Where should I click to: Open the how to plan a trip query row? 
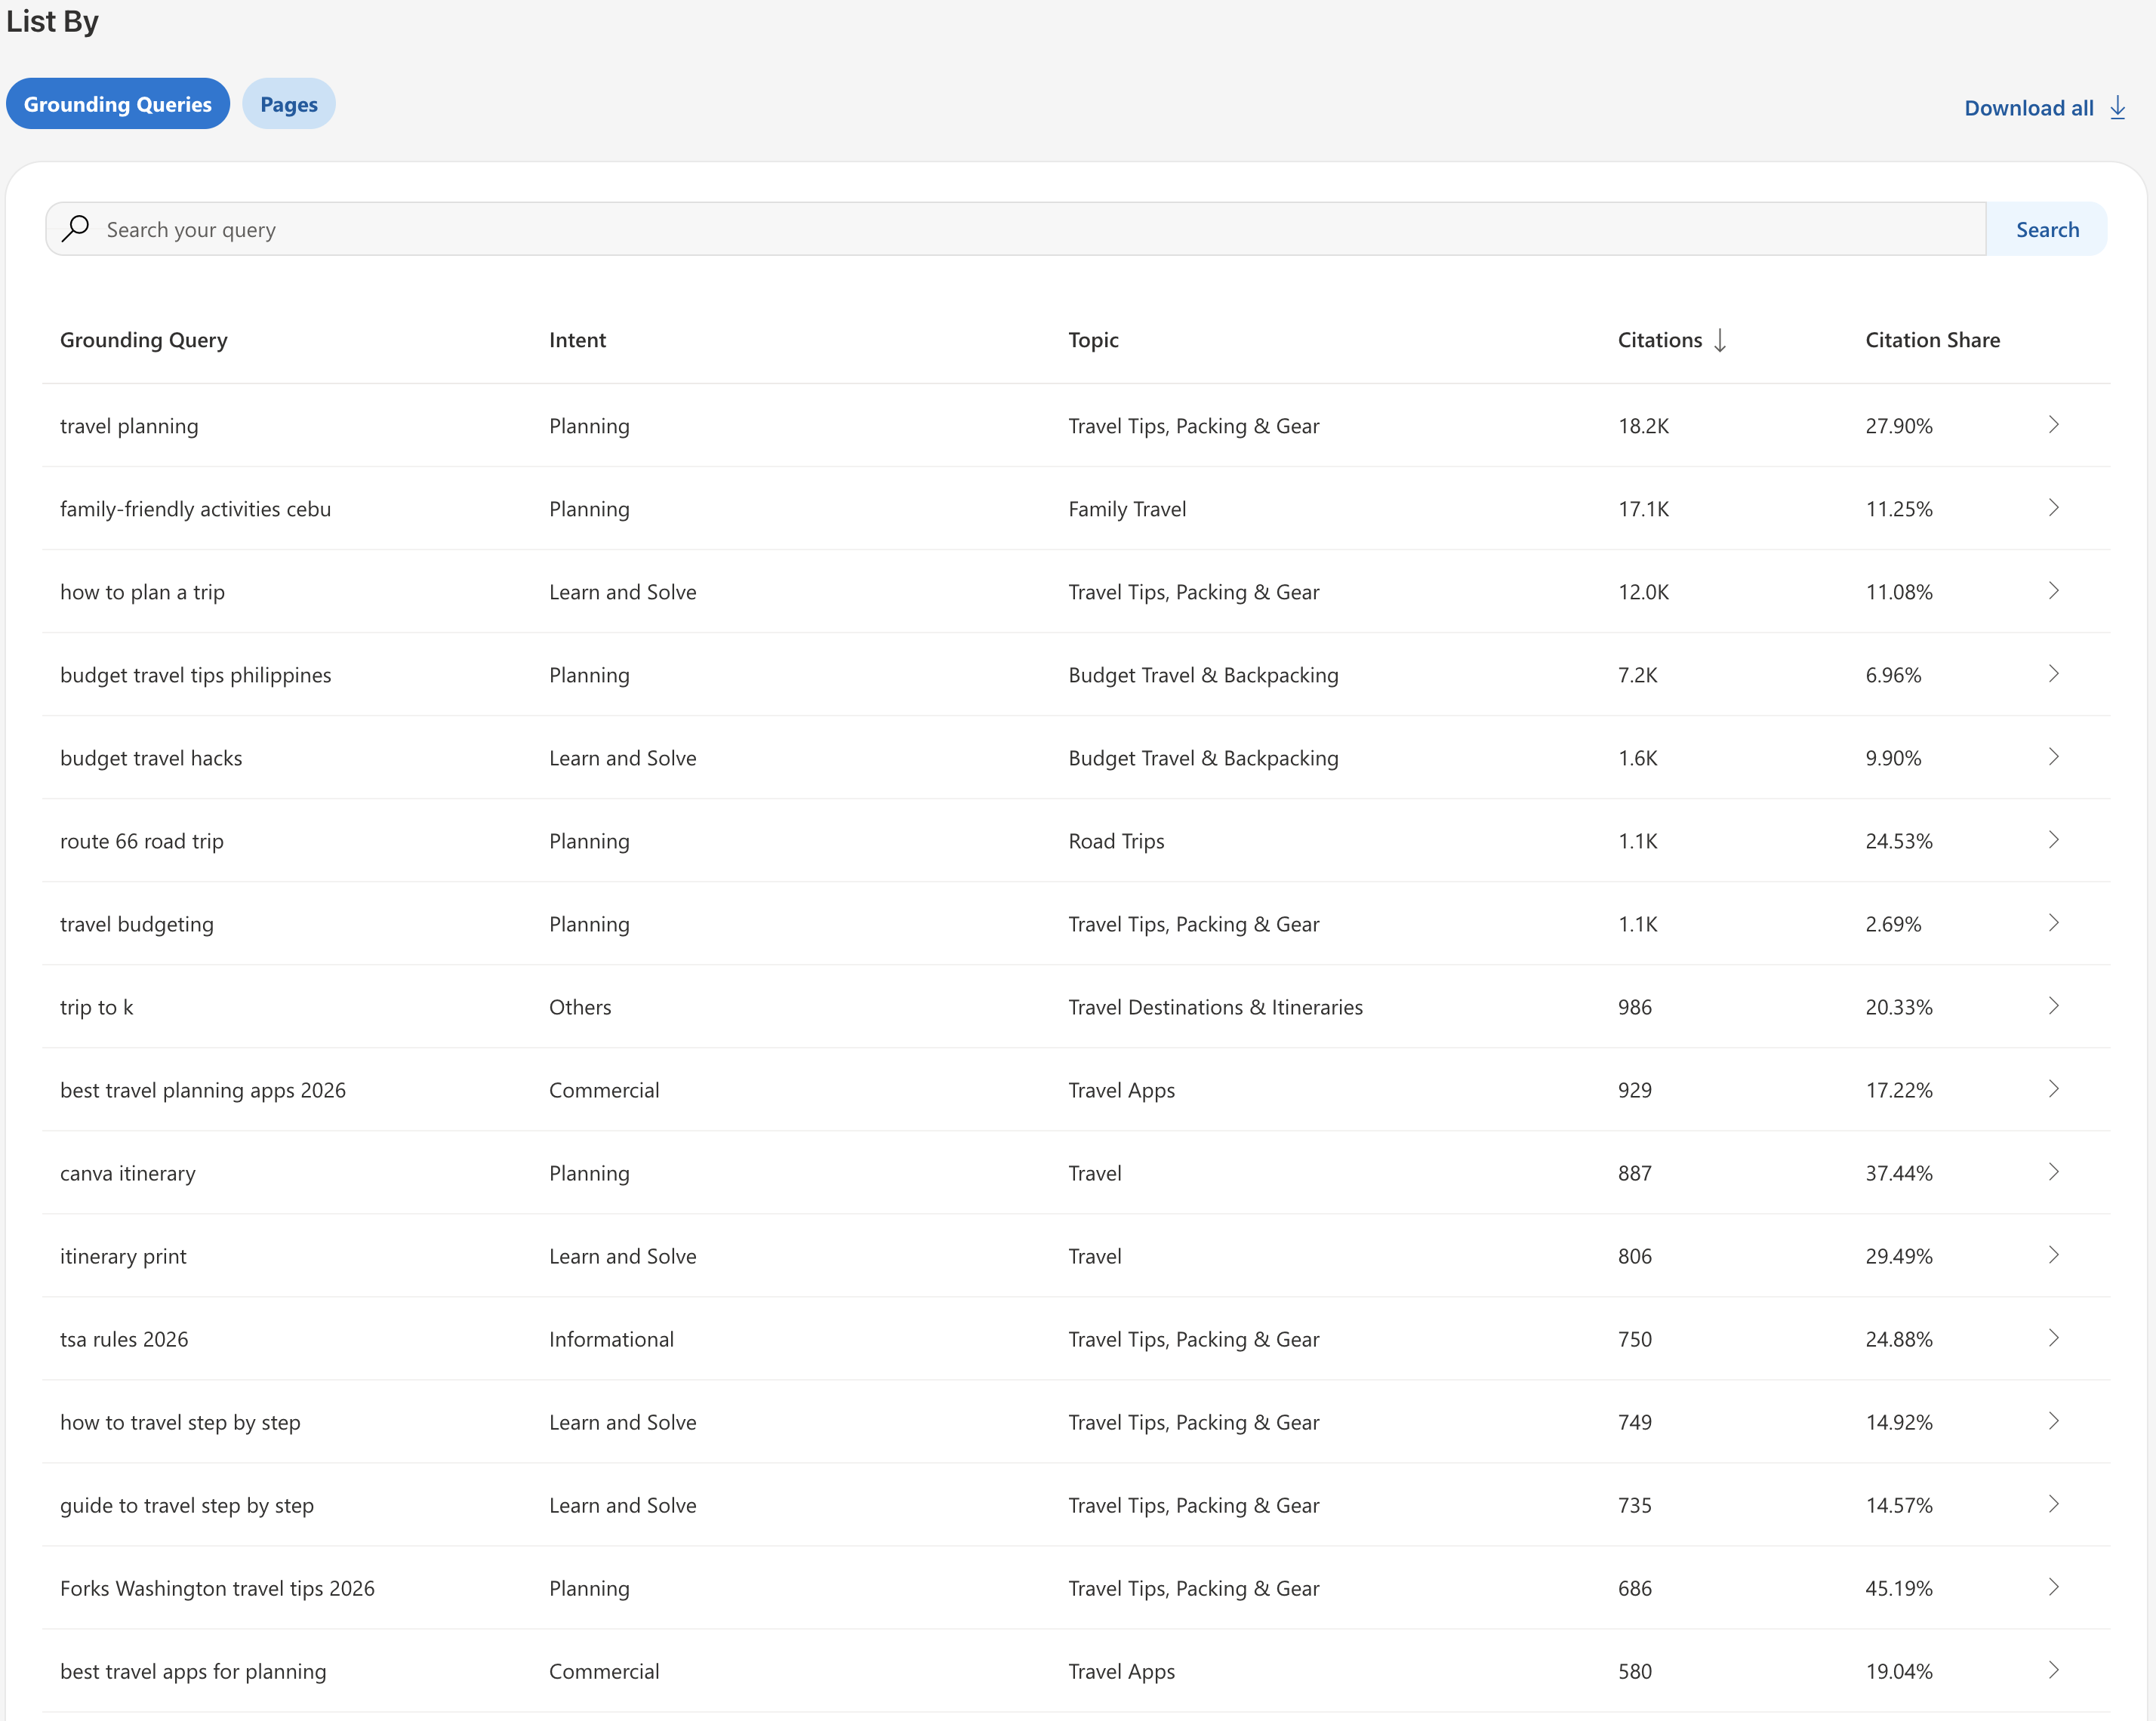click(1076, 591)
